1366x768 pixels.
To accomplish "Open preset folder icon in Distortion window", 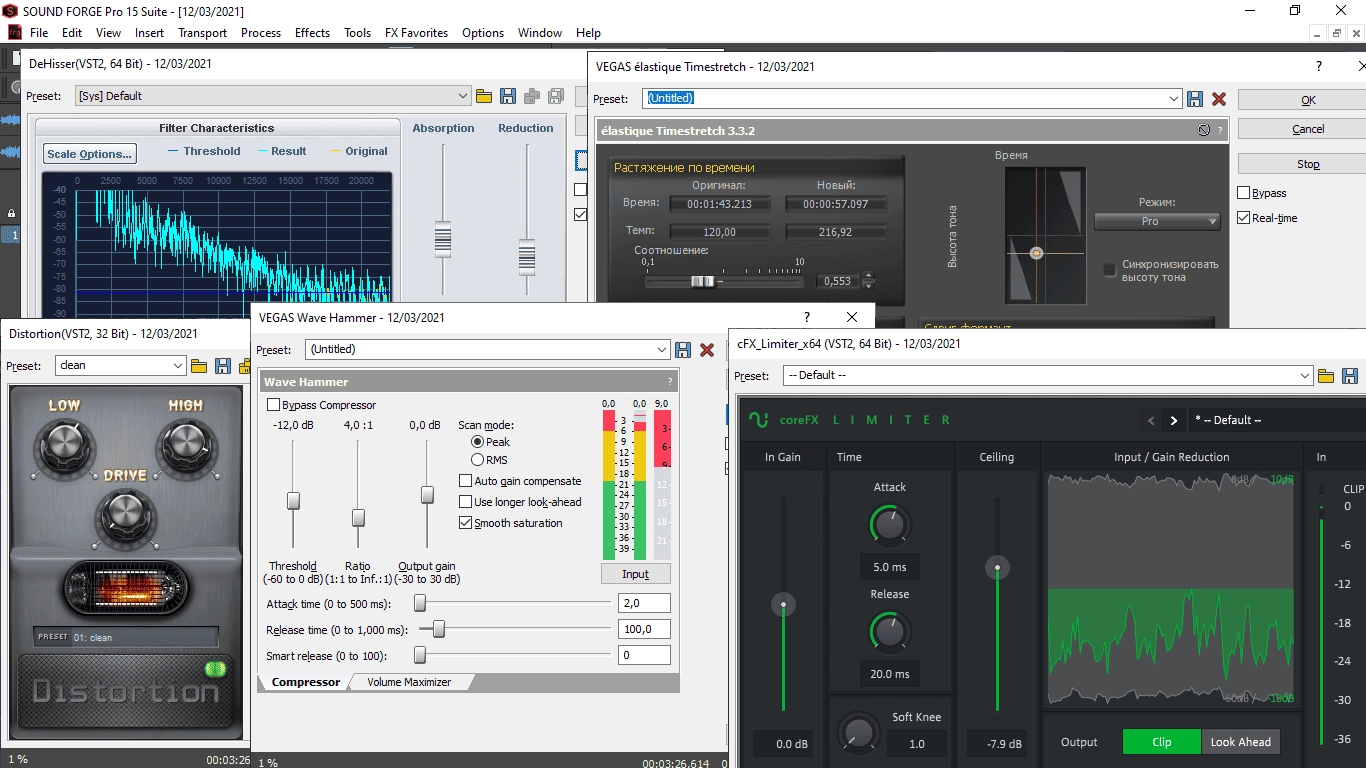I will click(x=199, y=366).
